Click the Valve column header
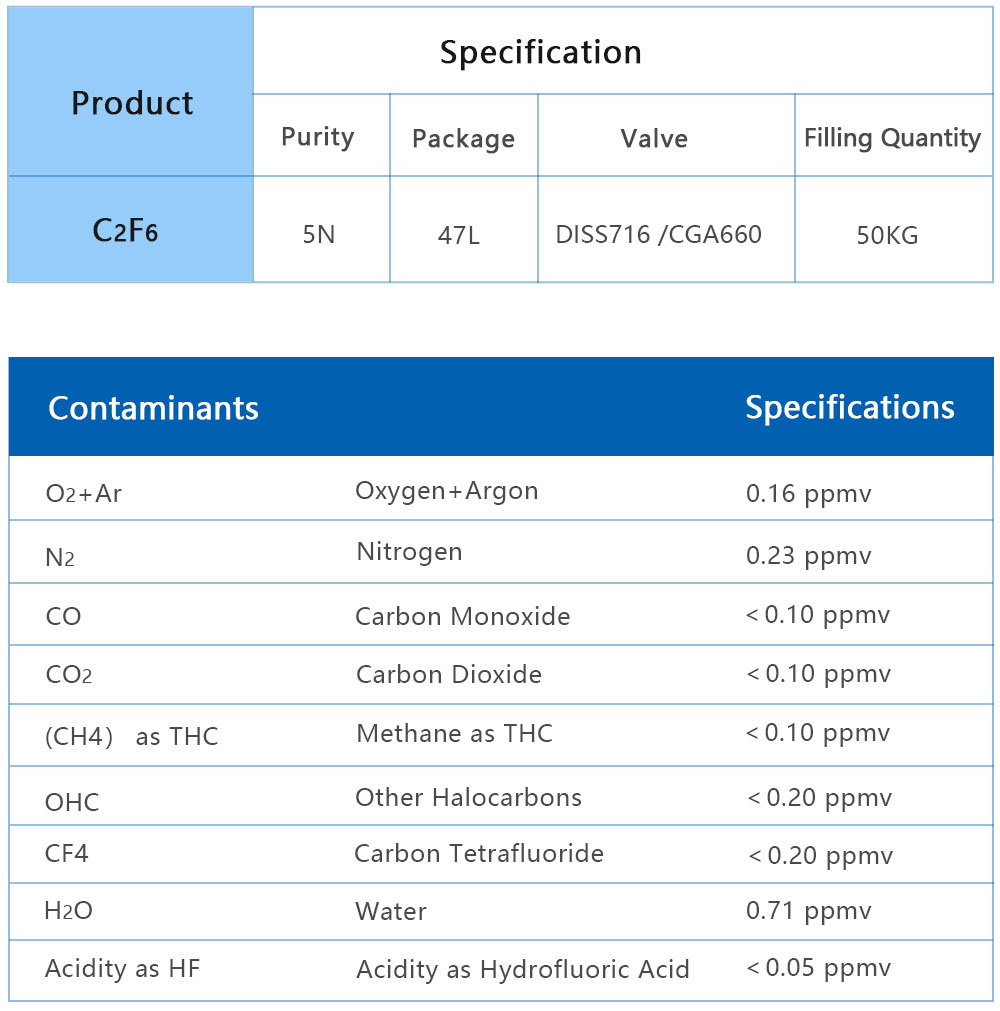Image resolution: width=1000 pixels, height=1011 pixels. [x=654, y=138]
